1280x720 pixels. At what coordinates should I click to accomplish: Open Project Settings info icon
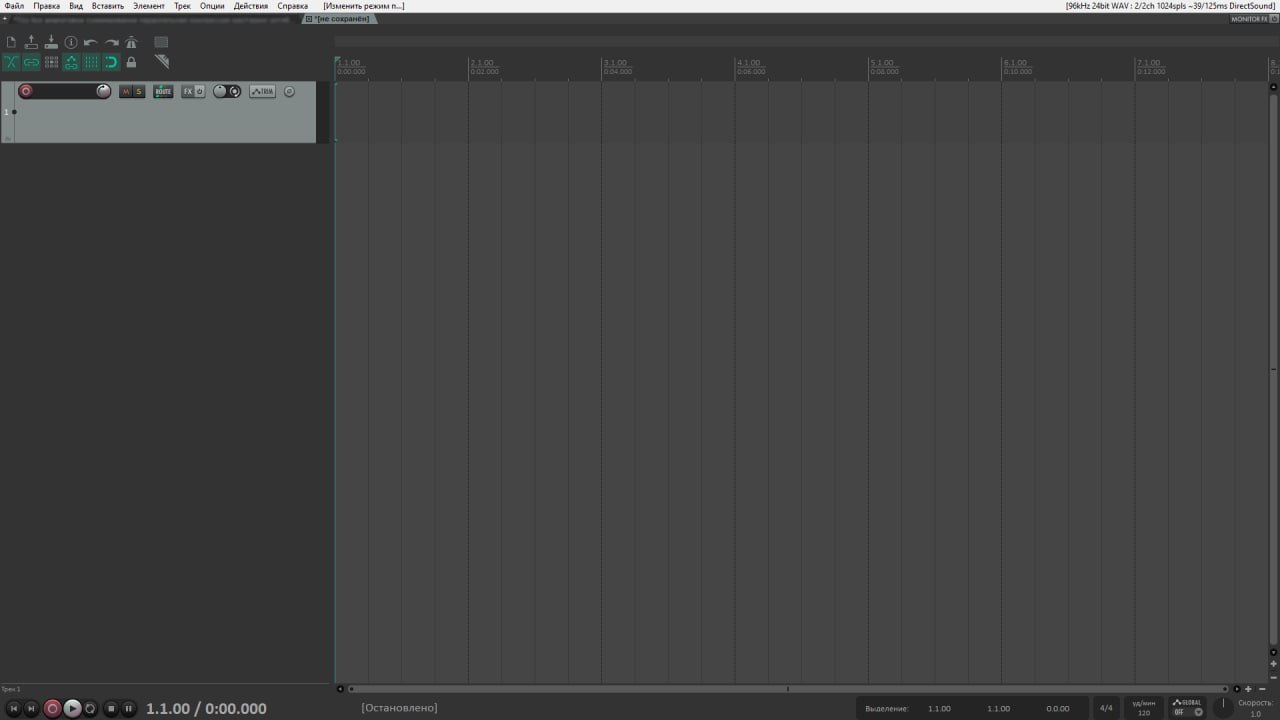71,42
